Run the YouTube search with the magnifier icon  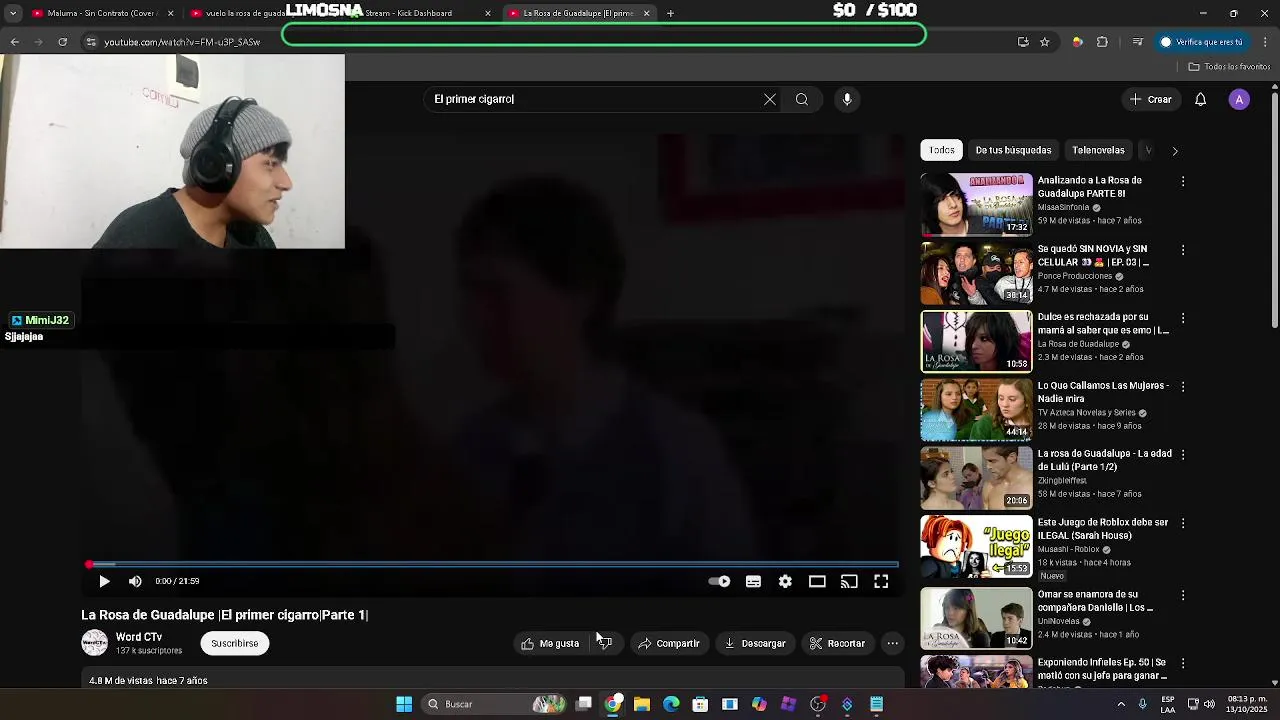click(x=802, y=99)
